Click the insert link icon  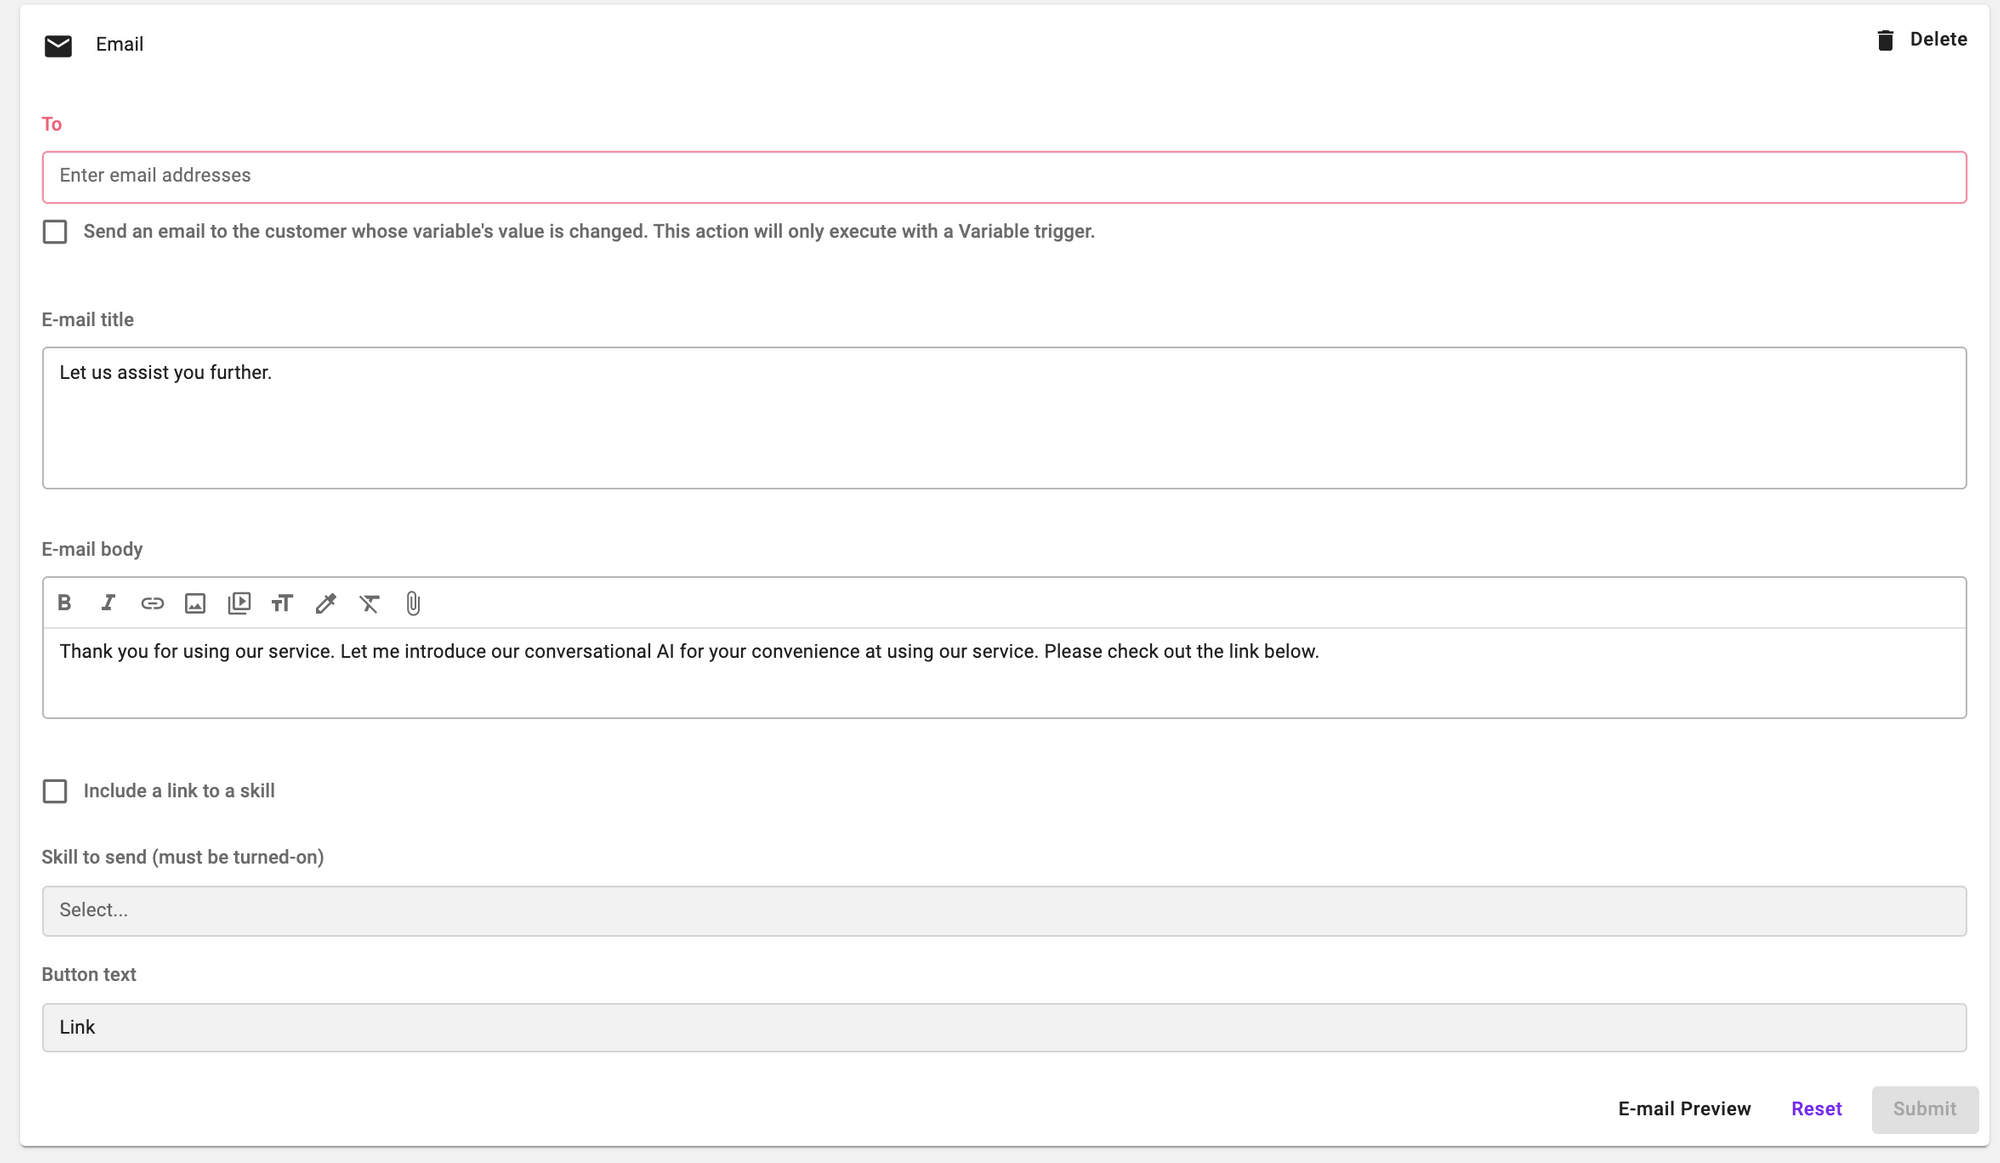point(152,603)
